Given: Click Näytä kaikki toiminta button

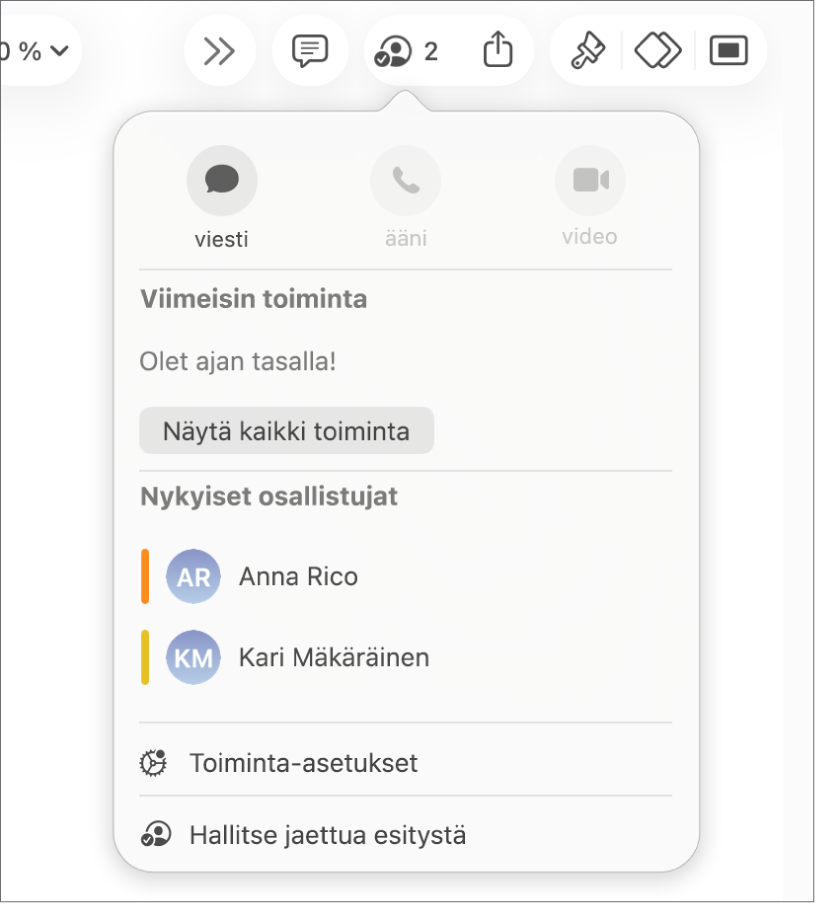Looking at the screenshot, I should point(287,431).
